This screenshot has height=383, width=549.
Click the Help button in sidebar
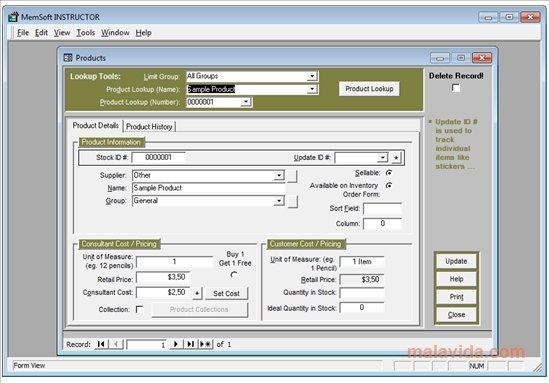456,279
